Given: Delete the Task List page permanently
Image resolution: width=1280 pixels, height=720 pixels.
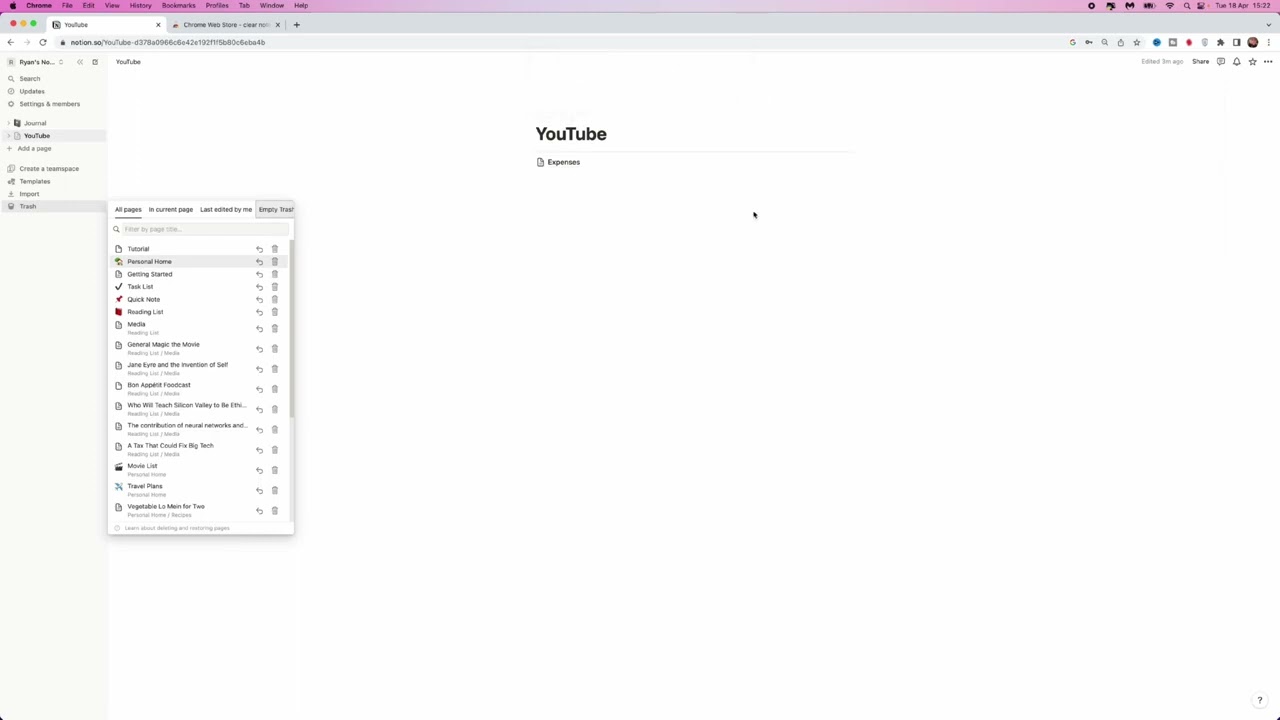Looking at the screenshot, I should click(x=275, y=287).
